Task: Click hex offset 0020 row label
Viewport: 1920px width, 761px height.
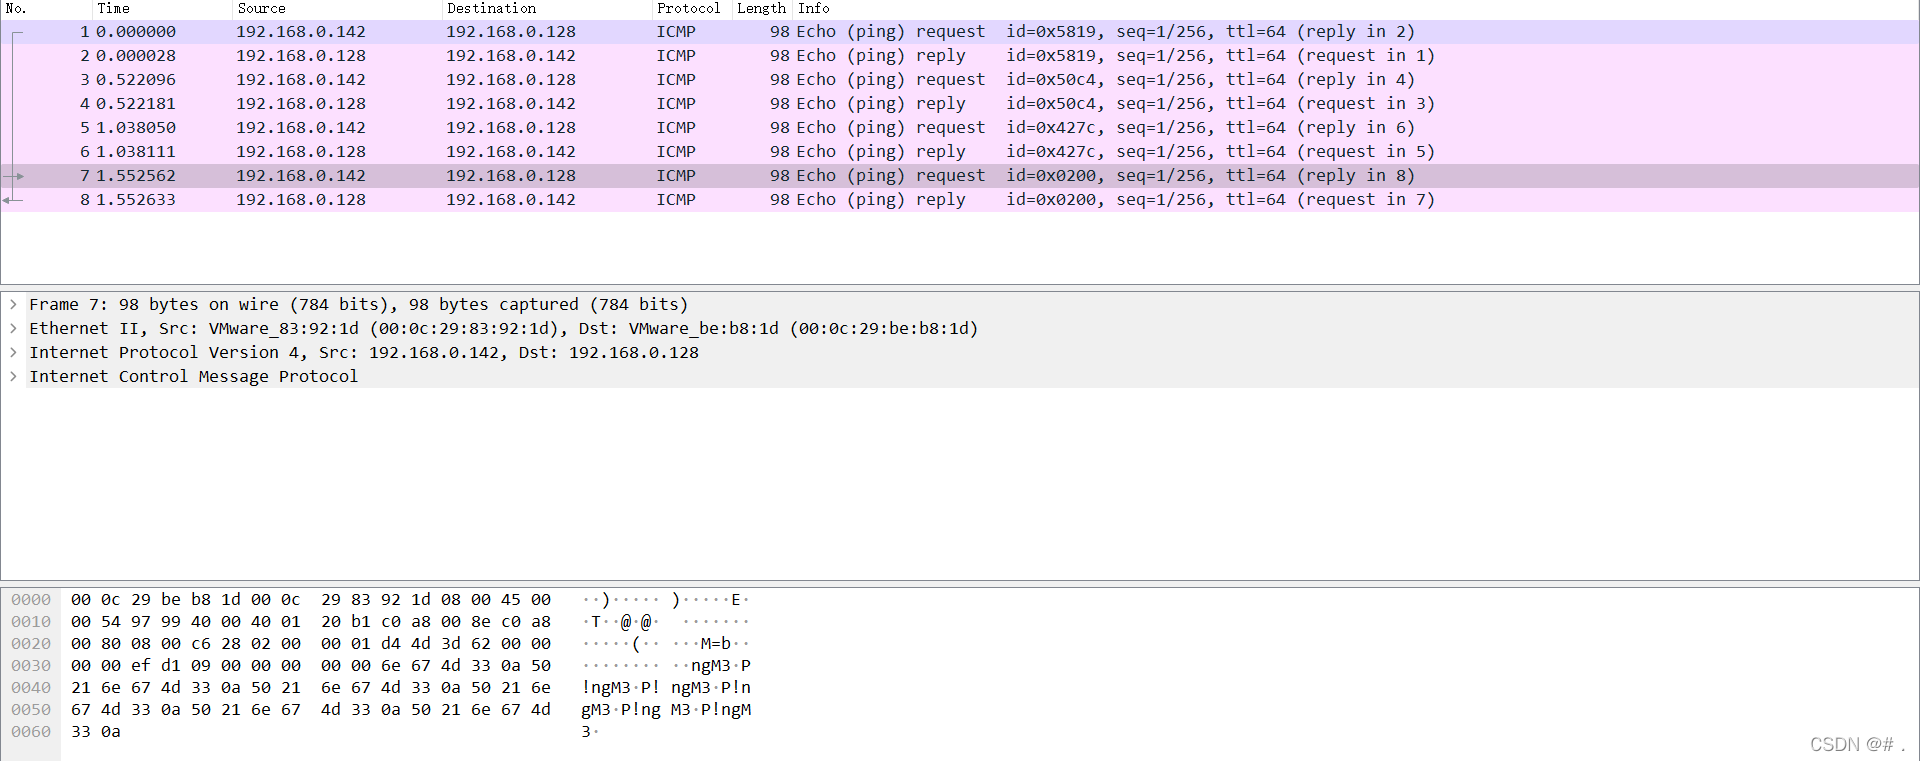Action: [31, 644]
